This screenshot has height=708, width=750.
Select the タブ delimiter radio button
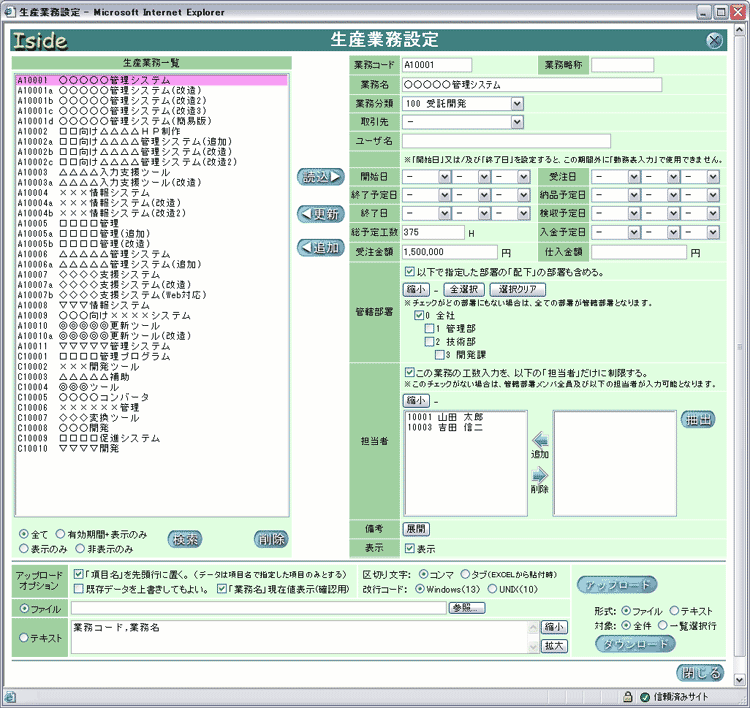(x=465, y=574)
